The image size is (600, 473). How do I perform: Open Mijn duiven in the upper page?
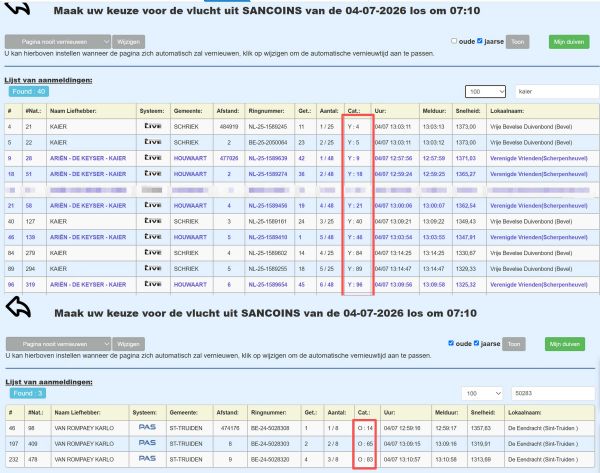coord(569,42)
